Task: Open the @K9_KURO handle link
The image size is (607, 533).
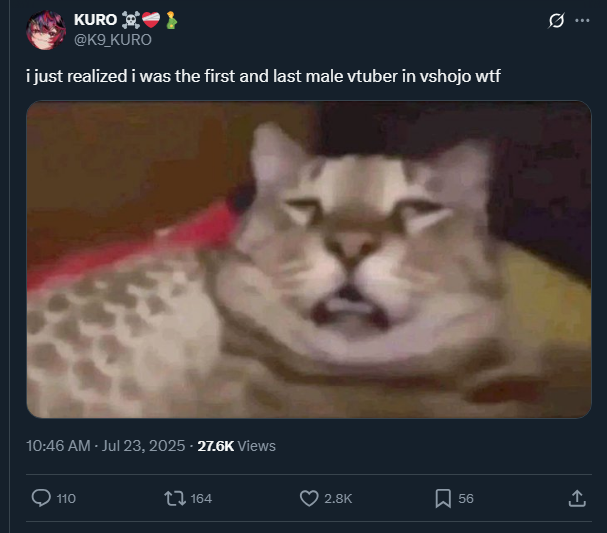Action: point(113,40)
